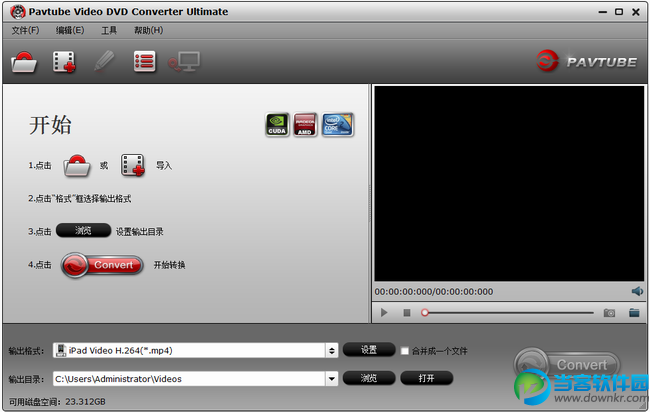
Task: Click the Pavtube app icon in the title bar
Action: (x=18, y=12)
